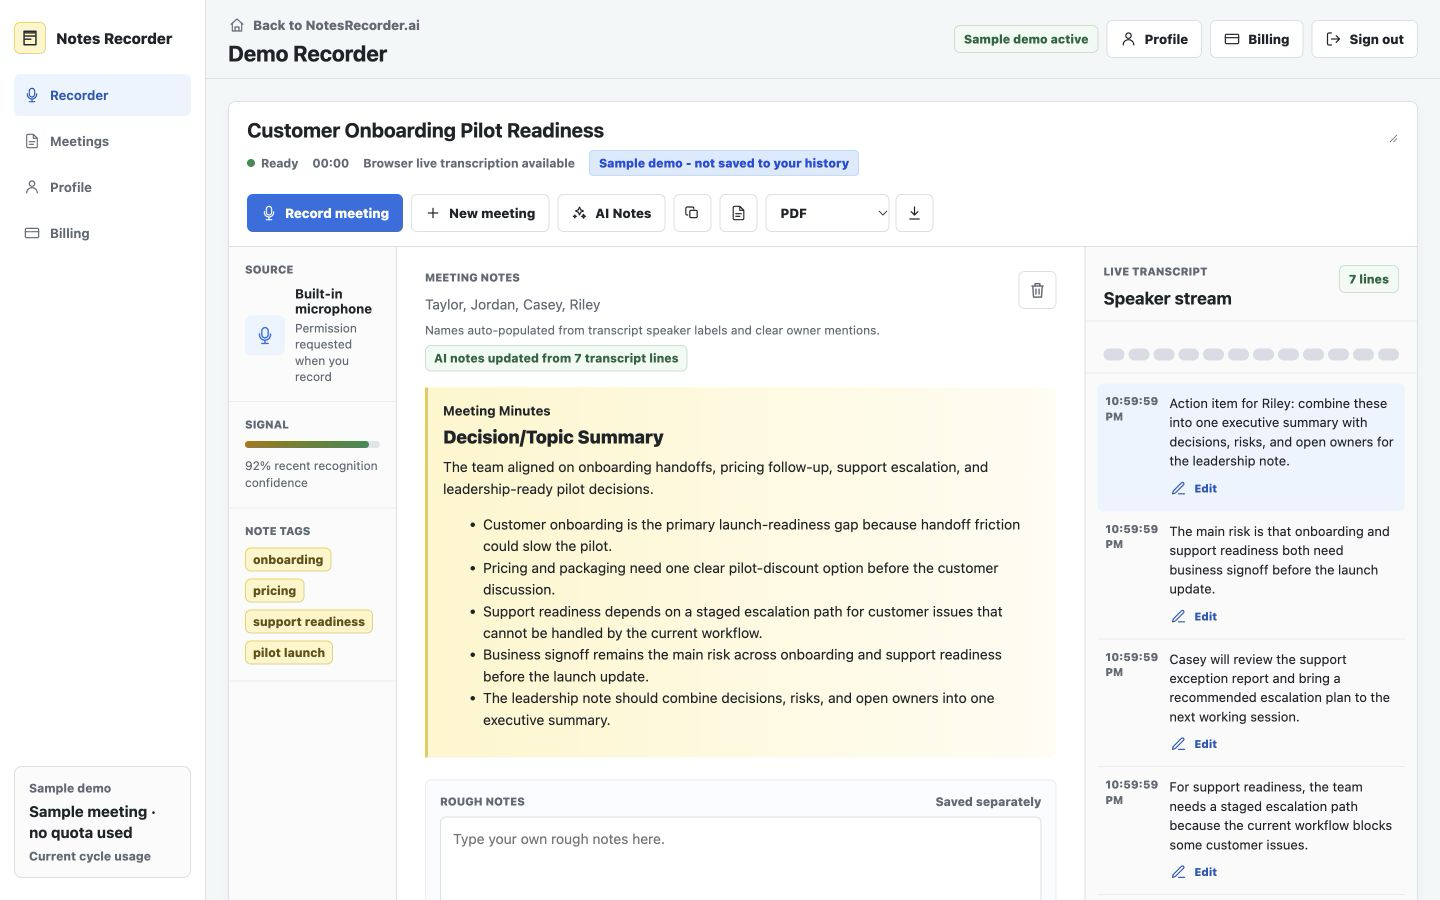Screen dimensions: 1440x900
Task: Click the signal confidence bar
Action: point(312,444)
